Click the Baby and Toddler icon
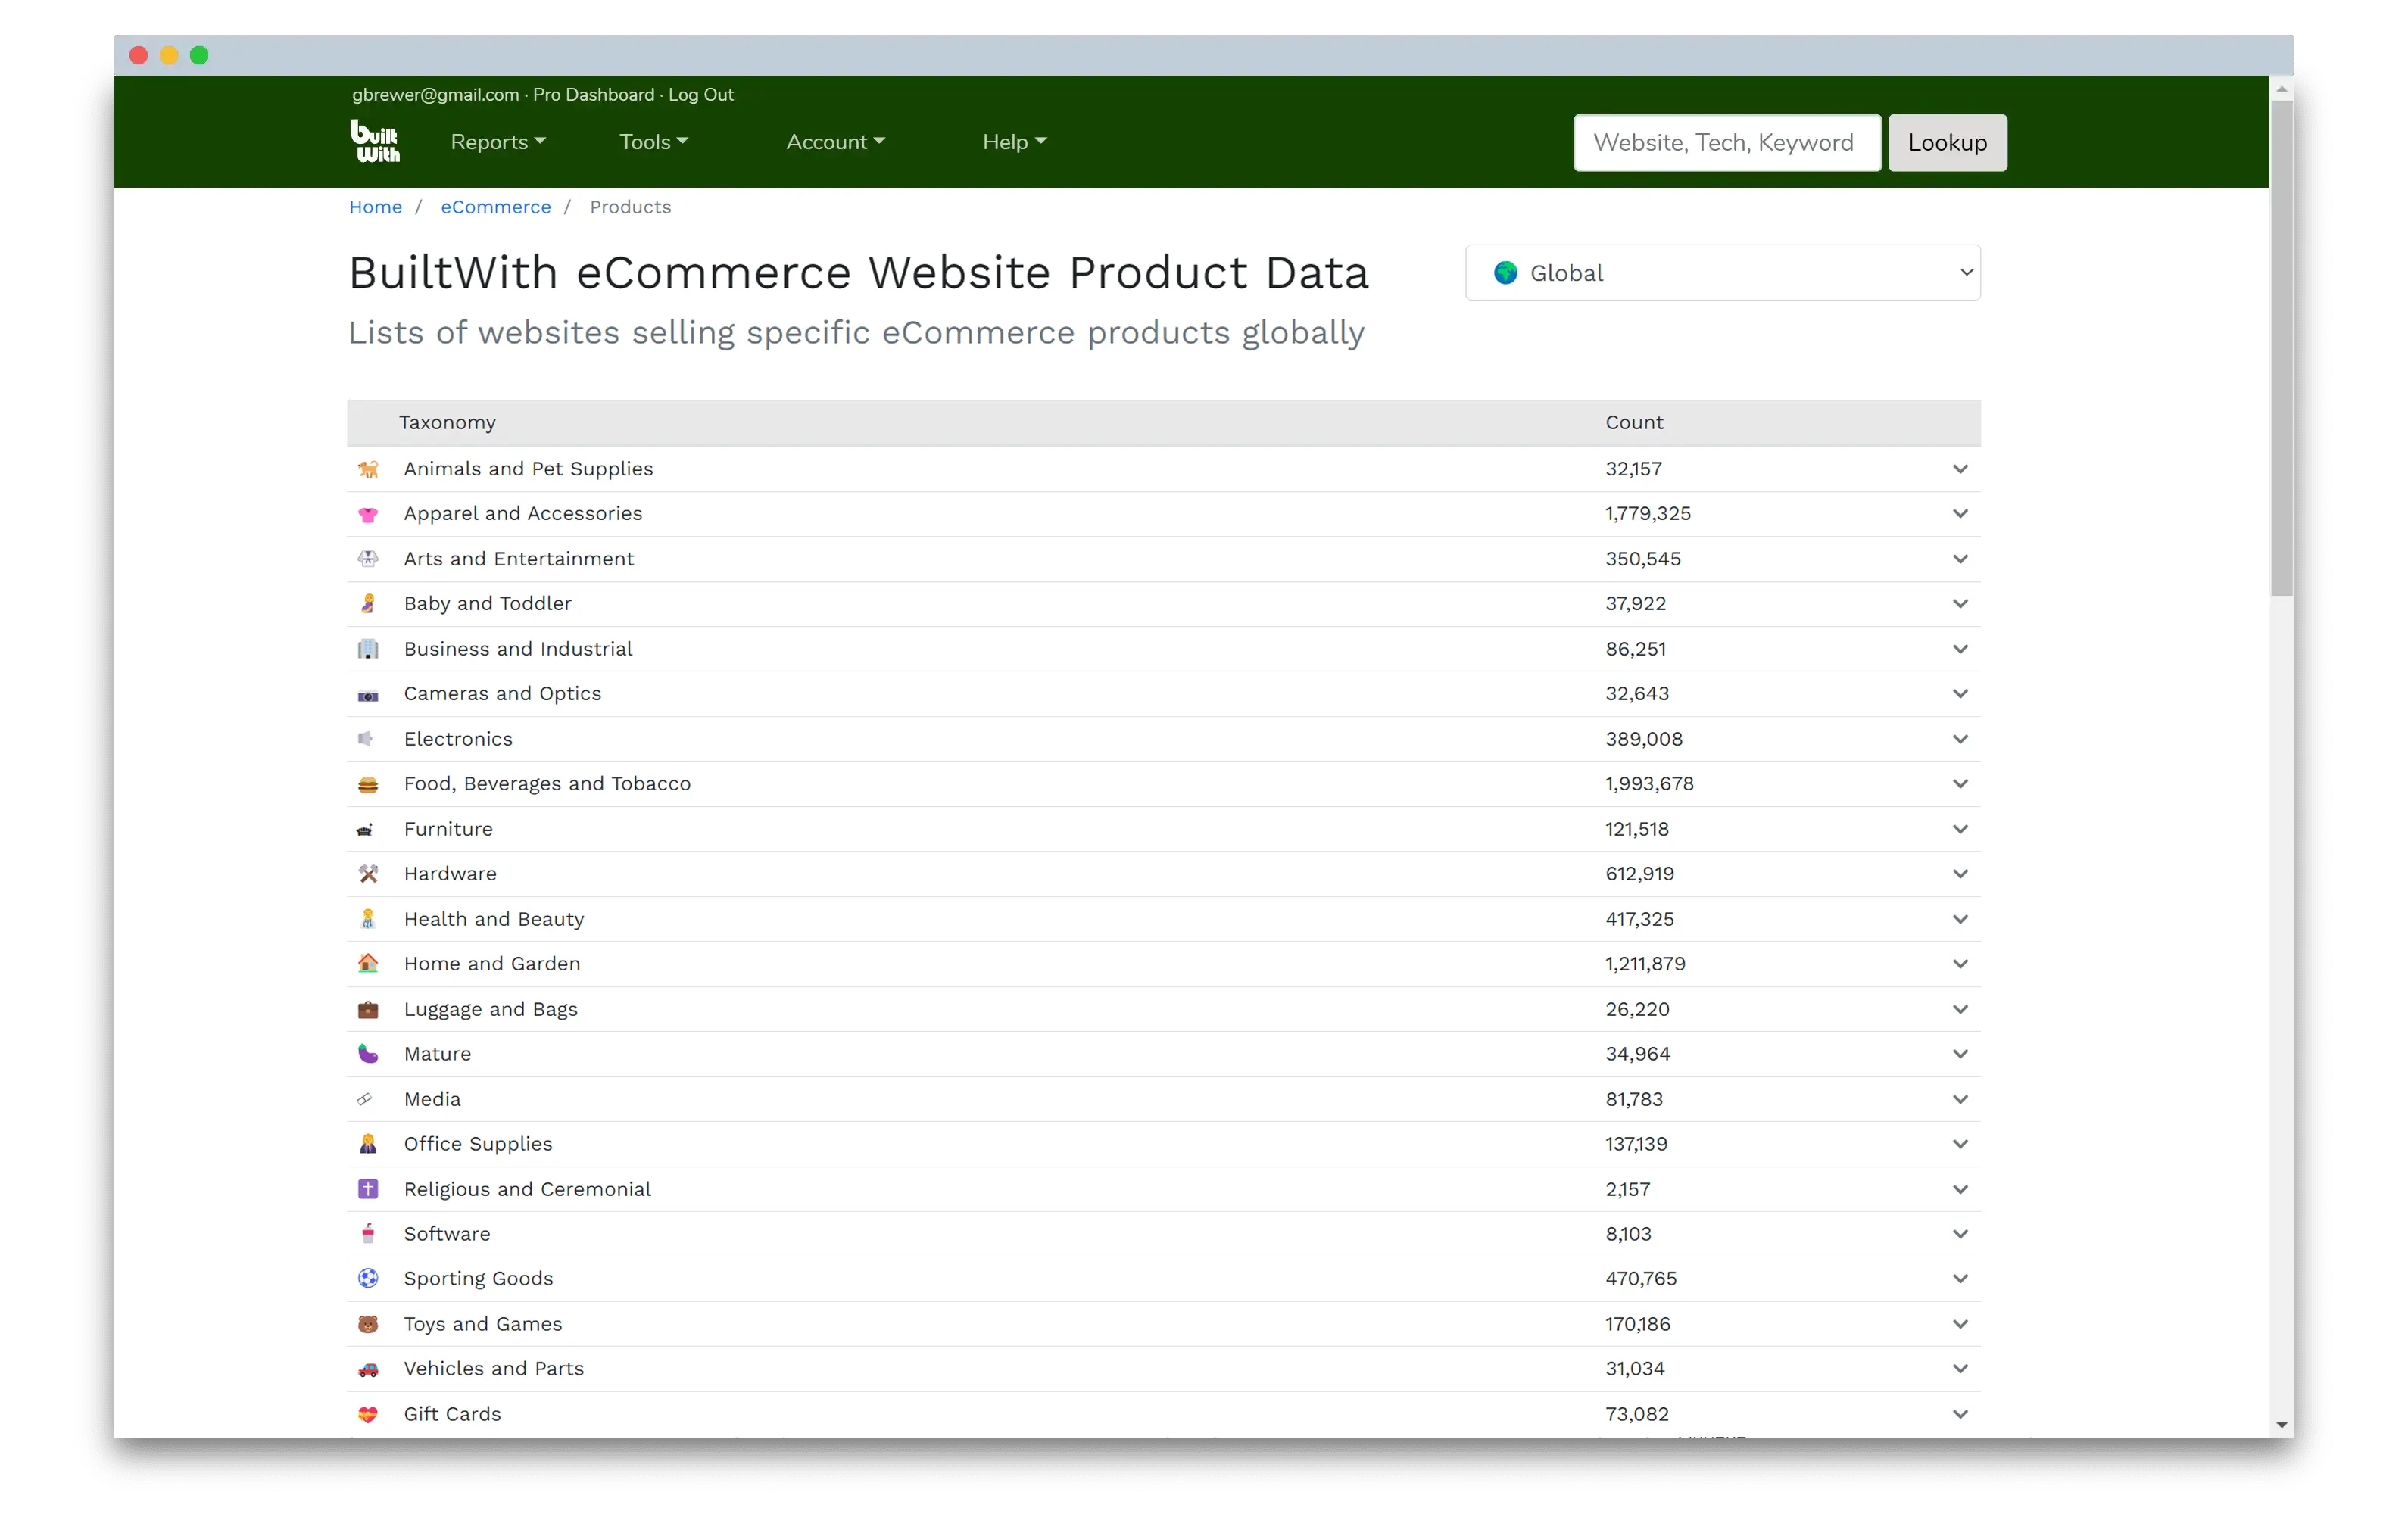2408x1514 pixels. [x=368, y=604]
